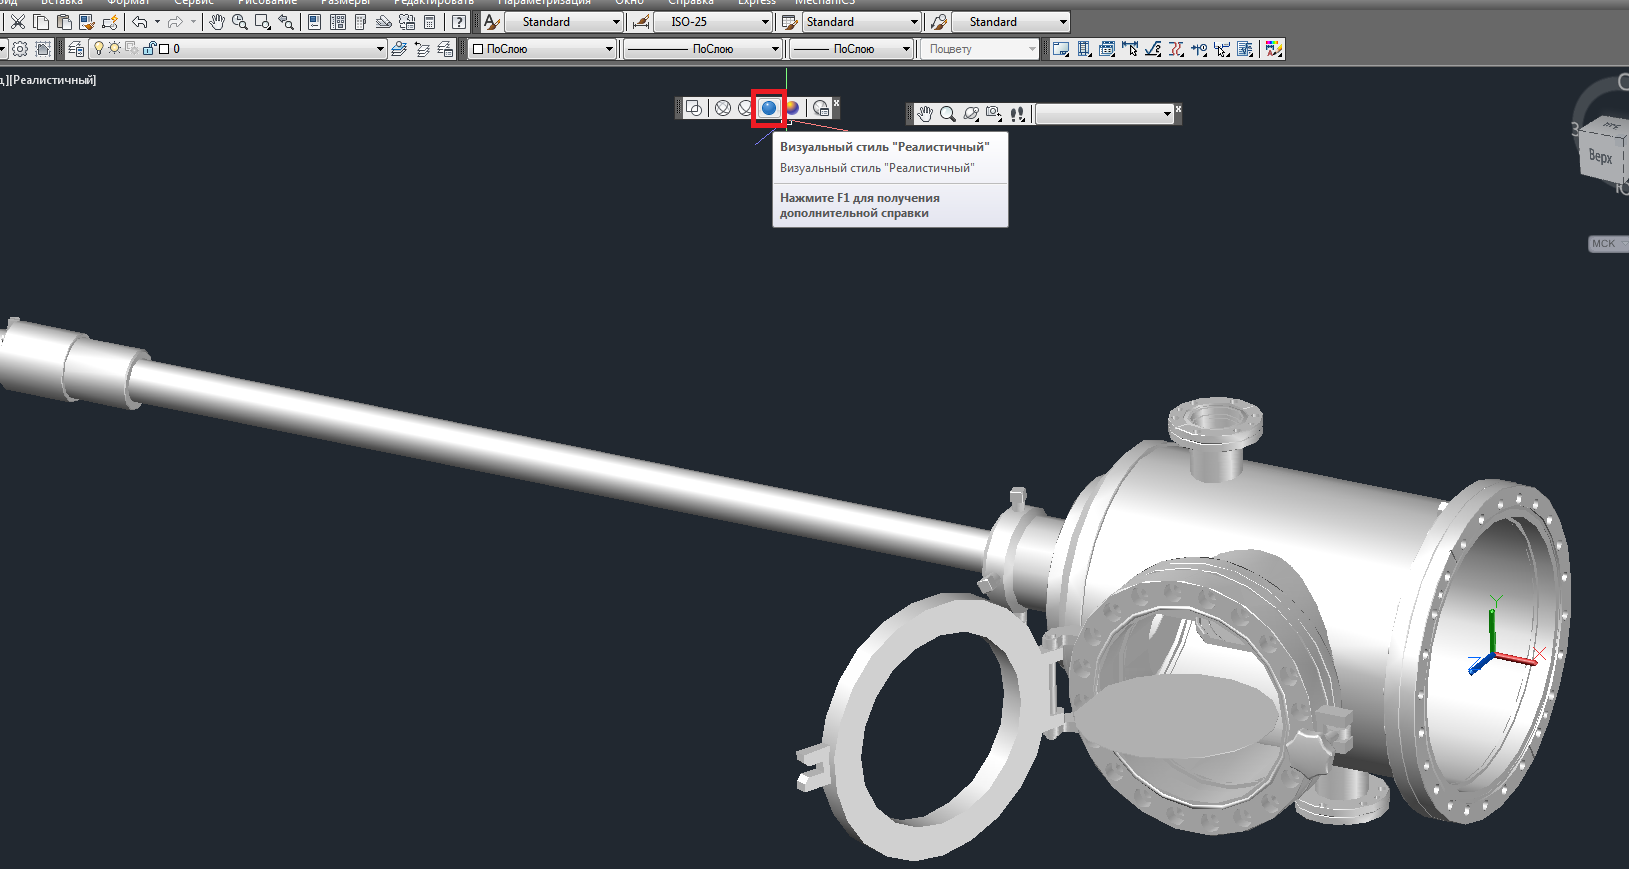Click the Верх face on ViewCube
1629x869 pixels.
point(1600,156)
